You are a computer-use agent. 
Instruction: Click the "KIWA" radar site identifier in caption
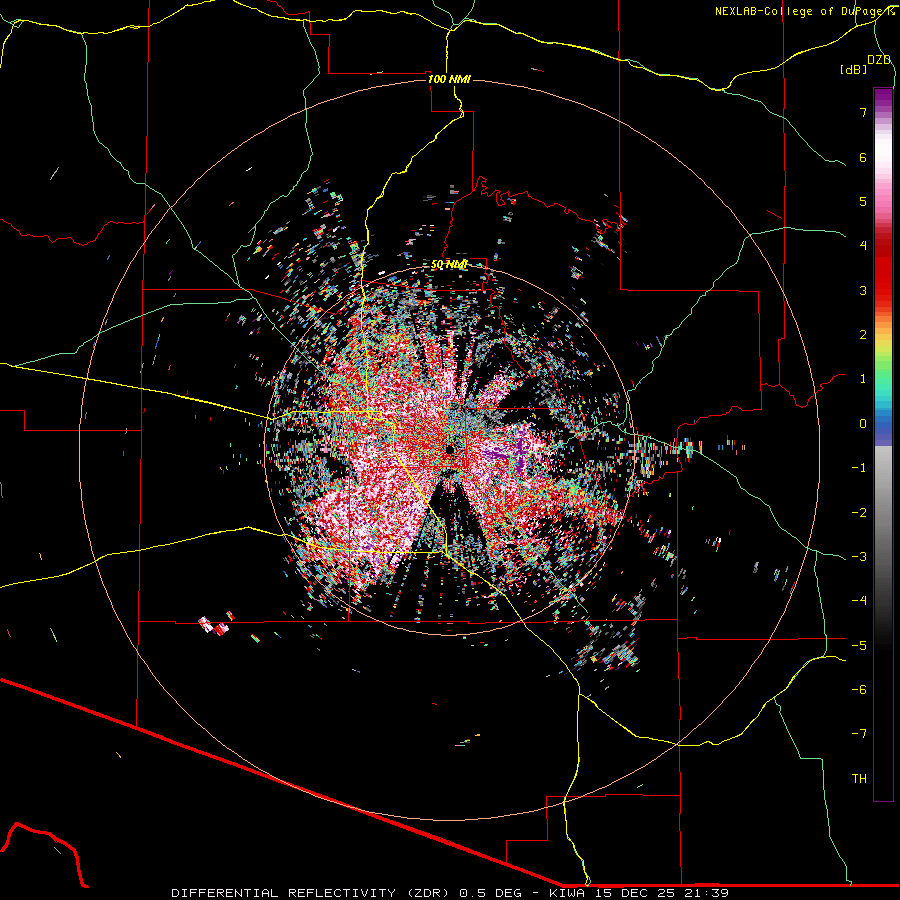pos(569,893)
